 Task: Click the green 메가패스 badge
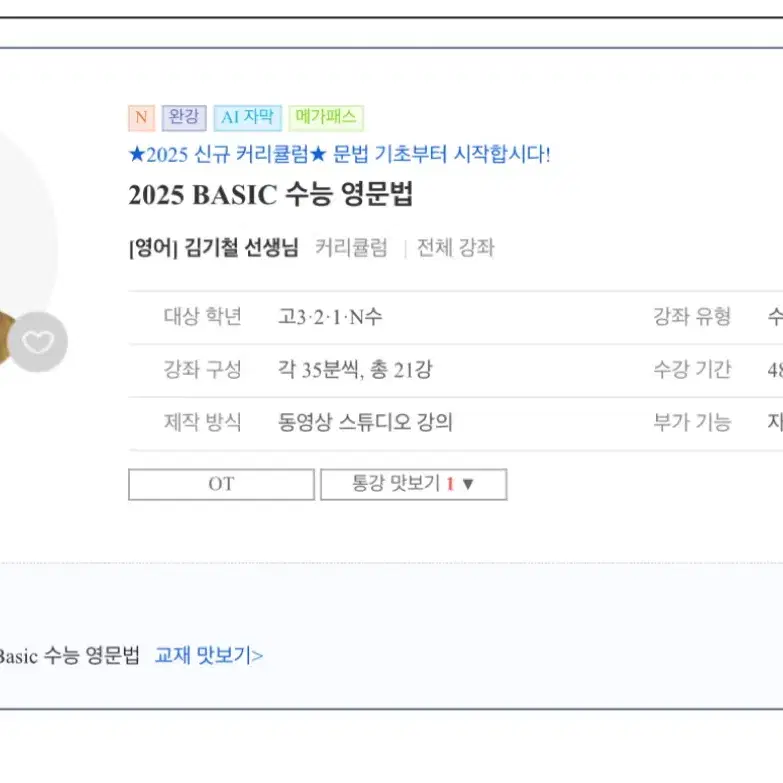326,118
